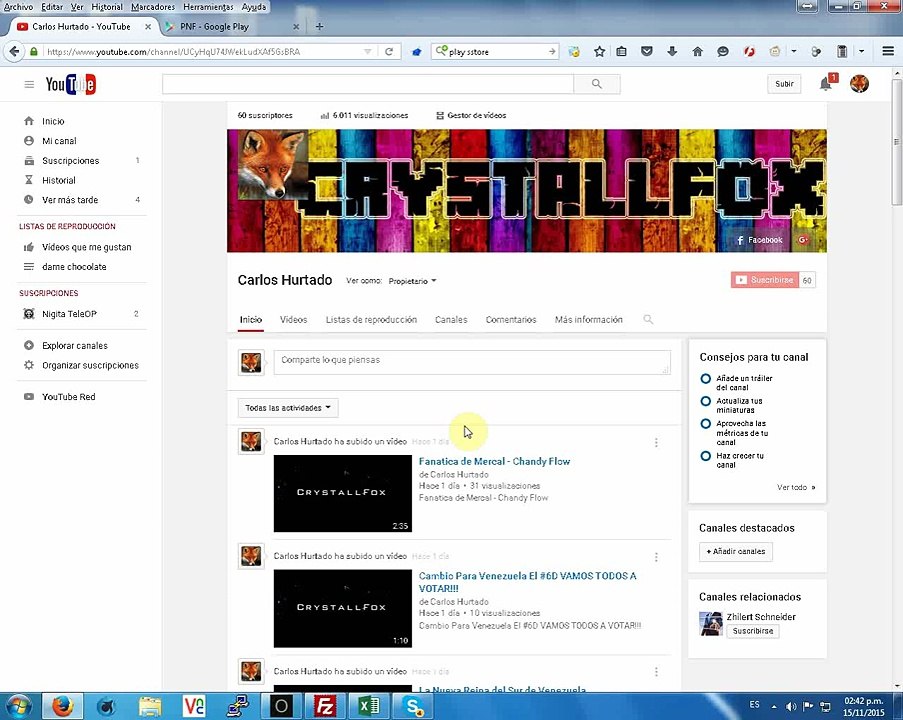
Task: Open the Historial menu in the menu bar
Action: tap(107, 7)
